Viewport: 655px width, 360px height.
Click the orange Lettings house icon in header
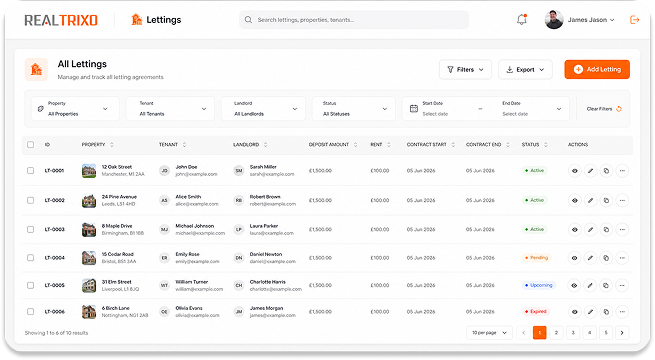(x=136, y=20)
